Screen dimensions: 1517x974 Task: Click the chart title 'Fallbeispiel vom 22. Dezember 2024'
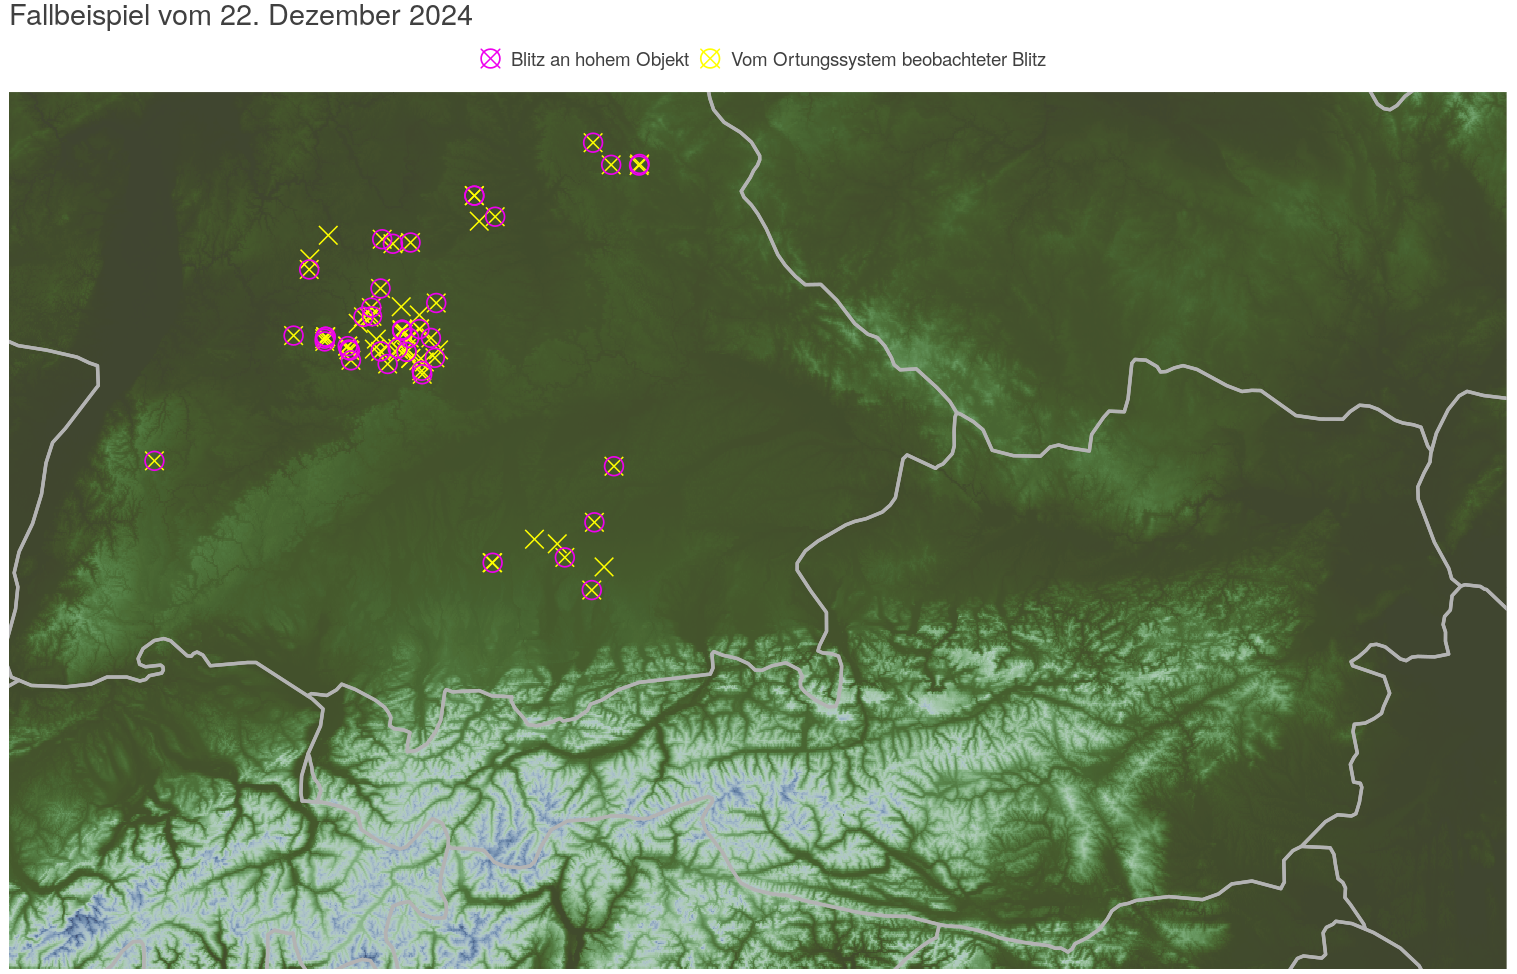pyautogui.click(x=241, y=16)
